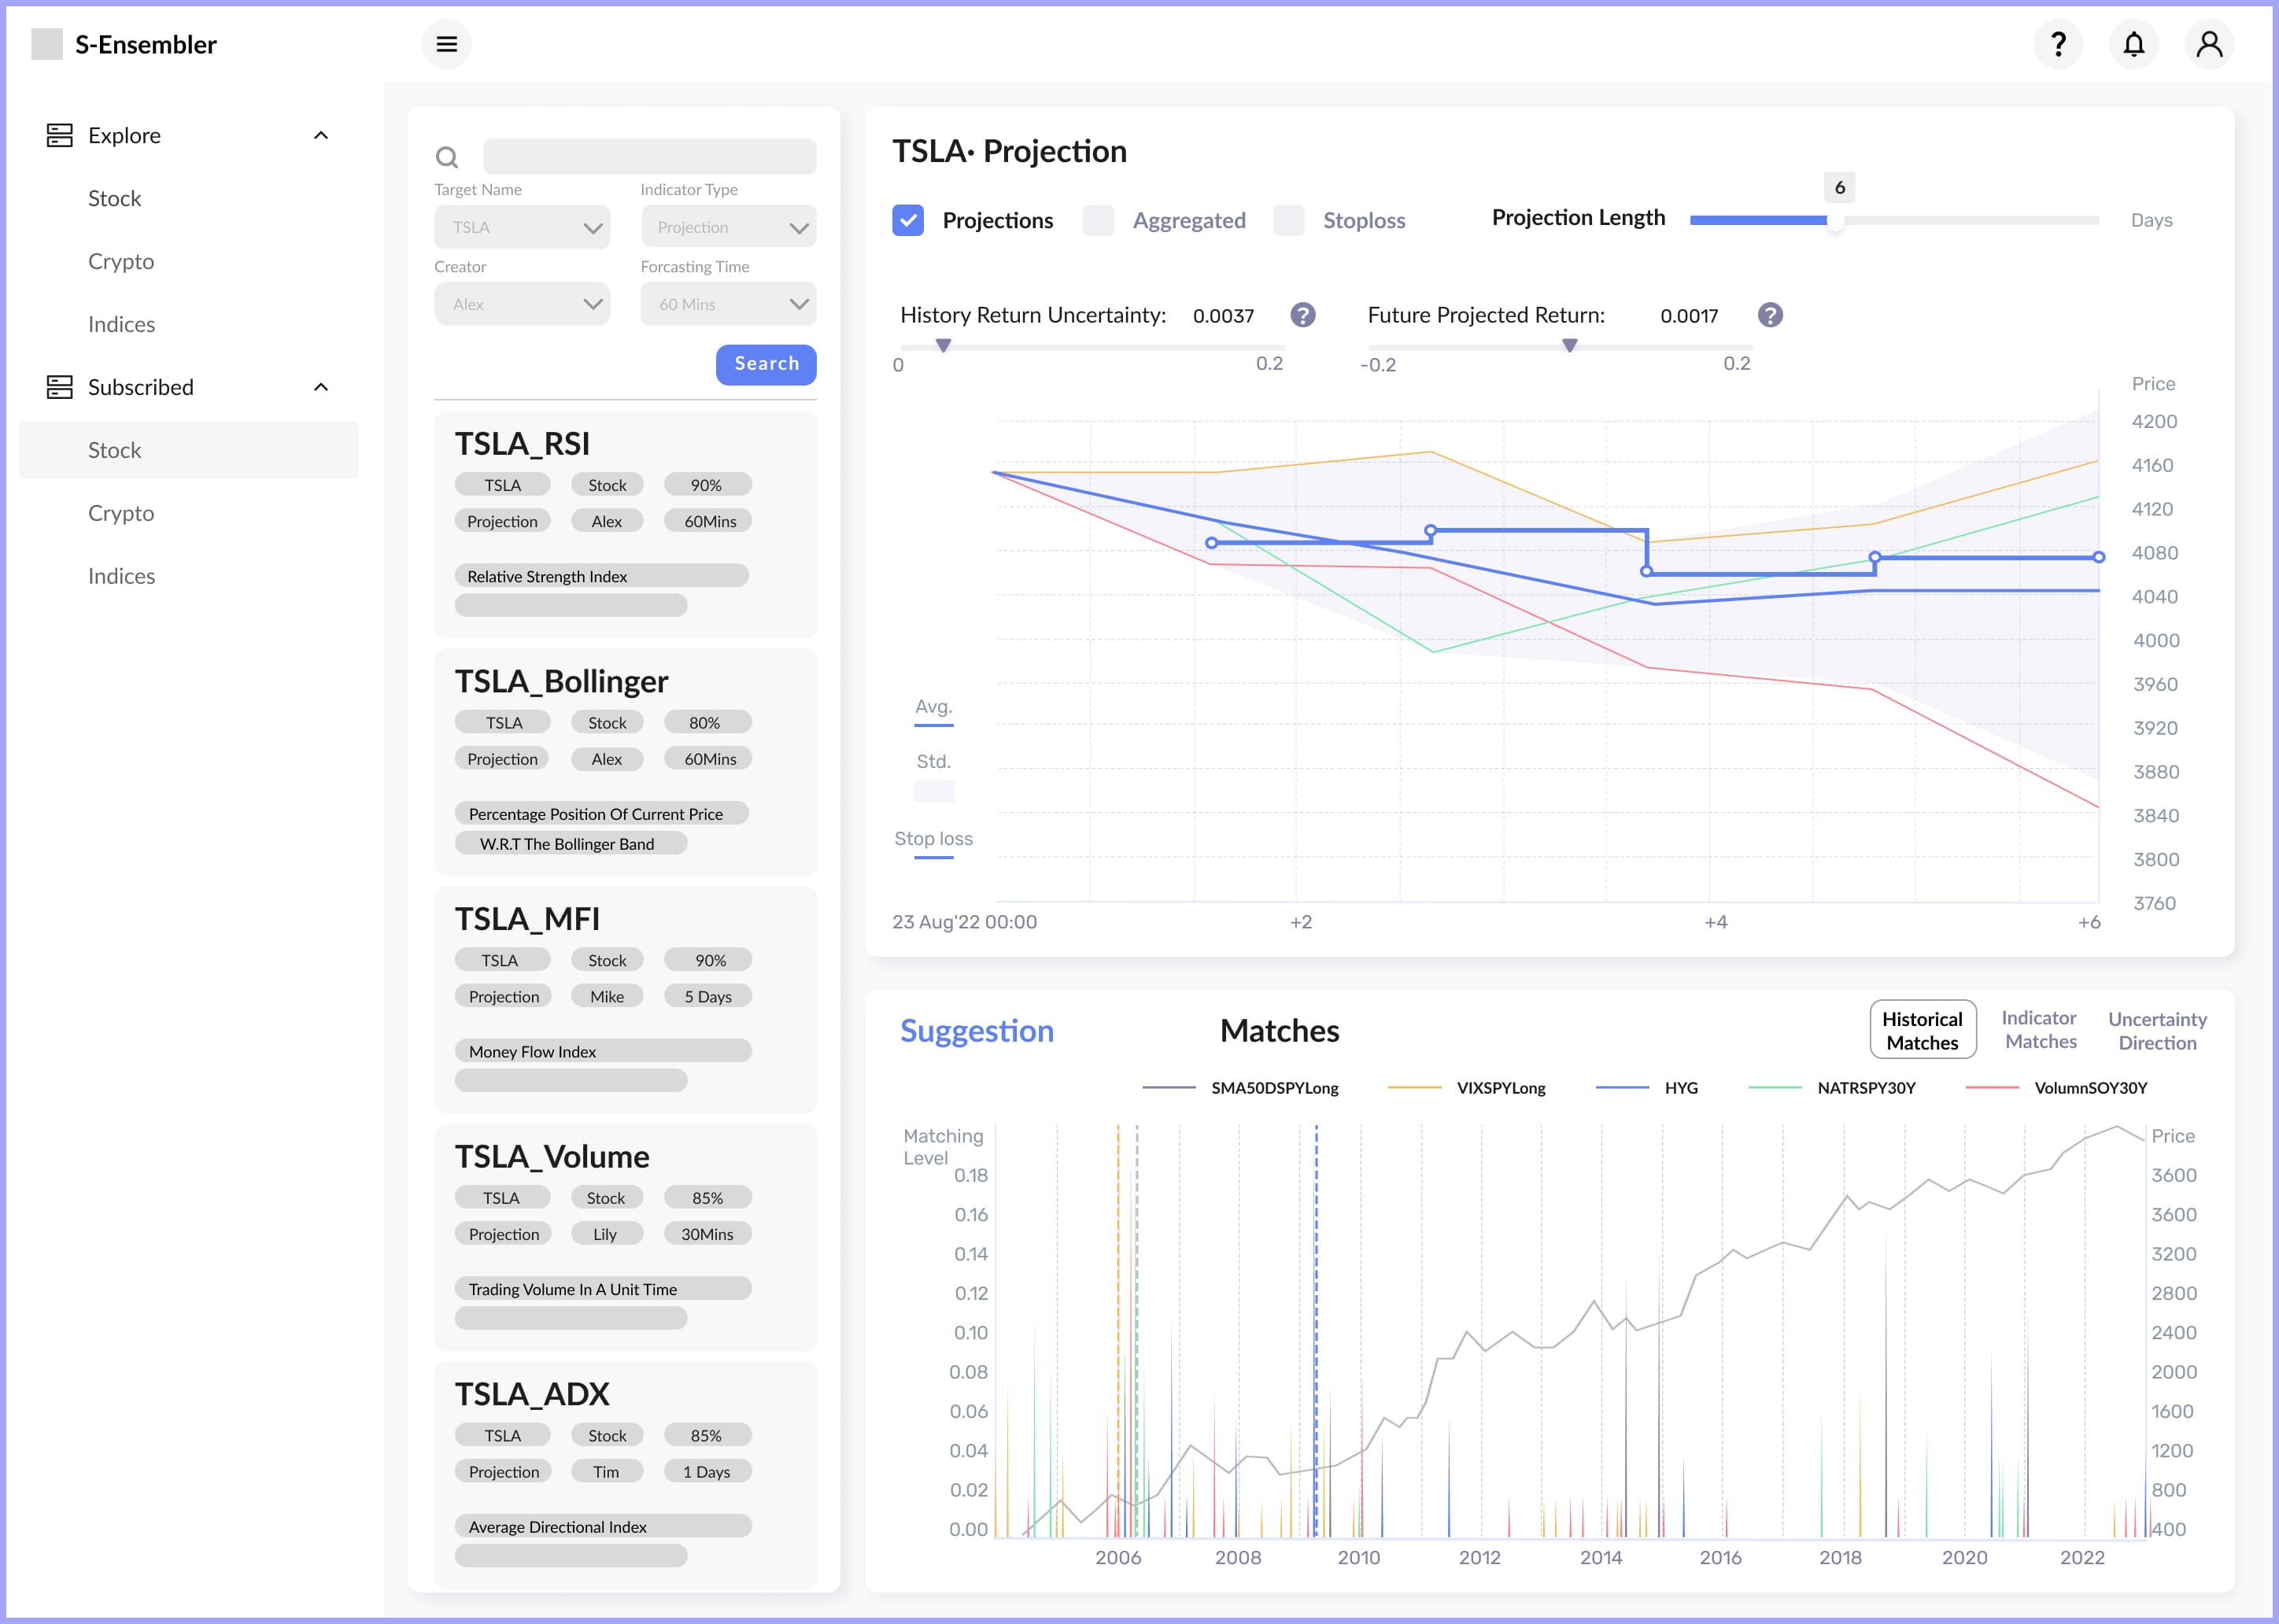2279x1624 pixels.
Task: Open user profile icon
Action: click(2209, 44)
